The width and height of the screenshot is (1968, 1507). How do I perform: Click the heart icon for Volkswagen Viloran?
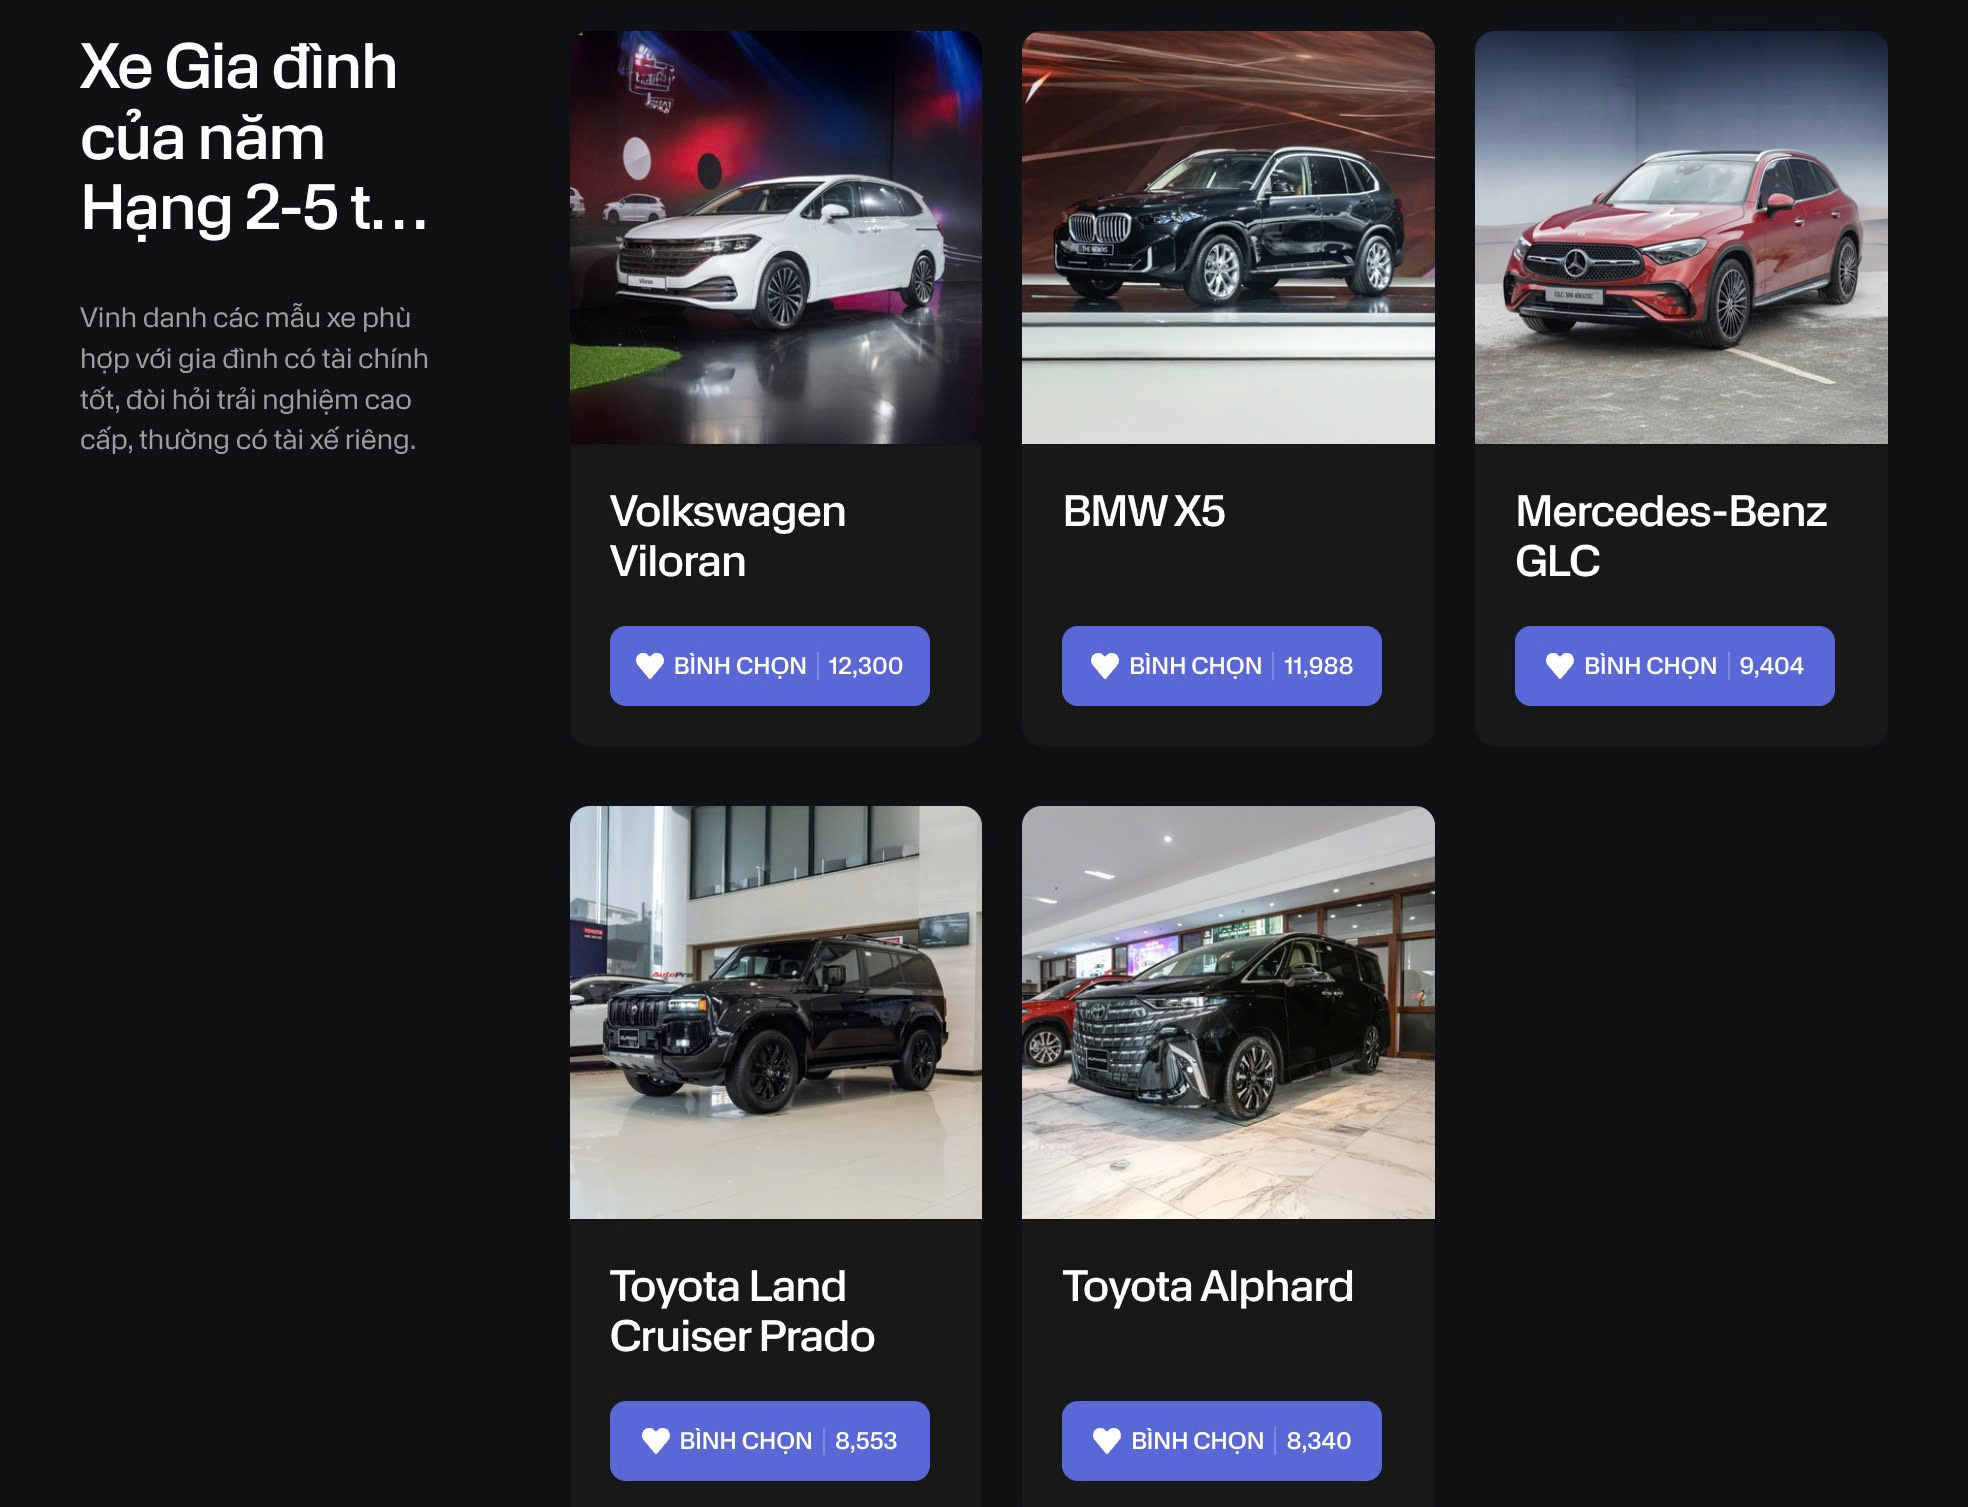[650, 666]
